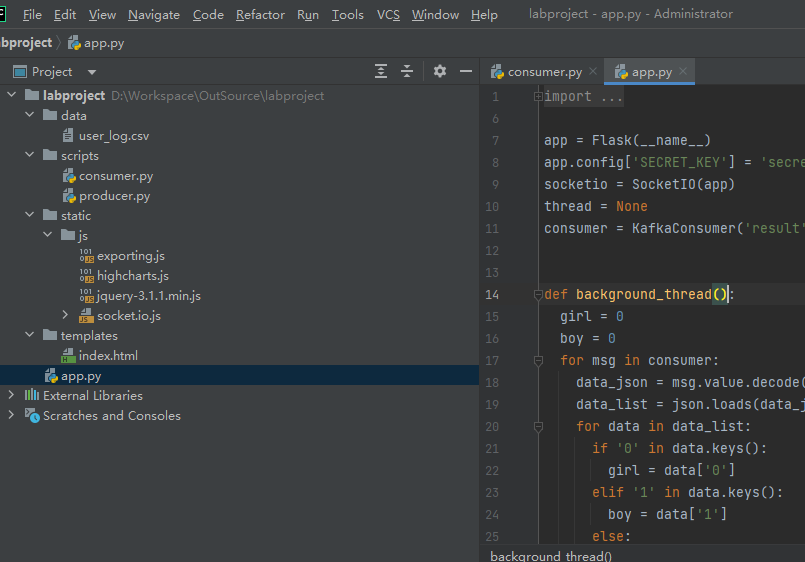Viewport: 805px width, 562px height.
Task: Open Project panel settings gear
Action: [439, 71]
